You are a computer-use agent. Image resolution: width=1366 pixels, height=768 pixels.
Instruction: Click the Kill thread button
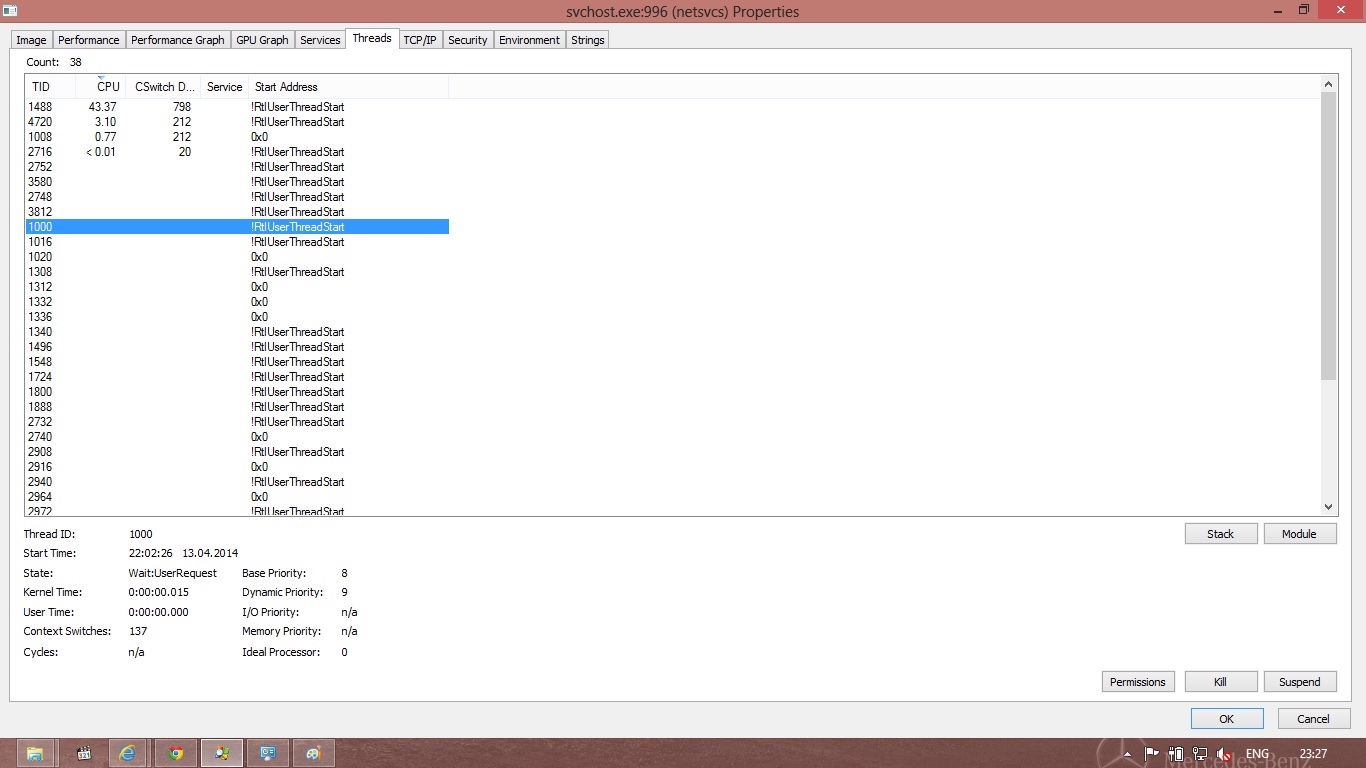click(x=1220, y=682)
